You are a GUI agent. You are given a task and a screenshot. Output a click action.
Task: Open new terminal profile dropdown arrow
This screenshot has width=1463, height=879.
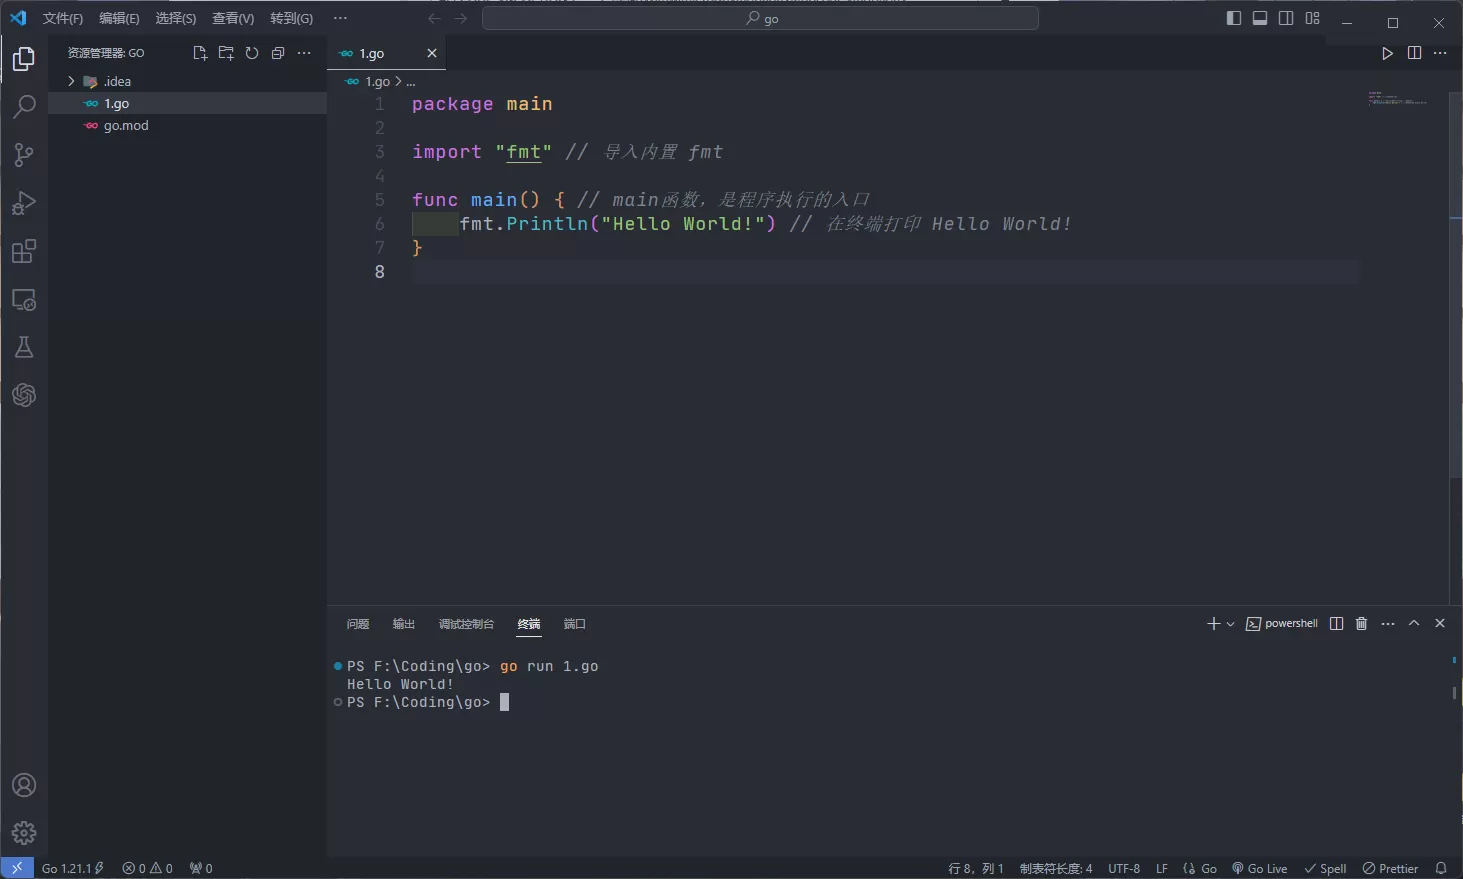coord(1230,623)
